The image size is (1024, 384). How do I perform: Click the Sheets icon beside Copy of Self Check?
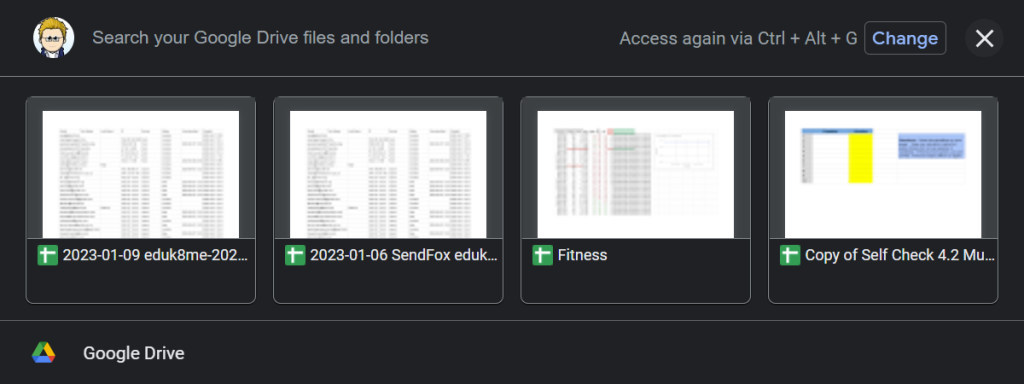pyautogui.click(x=790, y=255)
